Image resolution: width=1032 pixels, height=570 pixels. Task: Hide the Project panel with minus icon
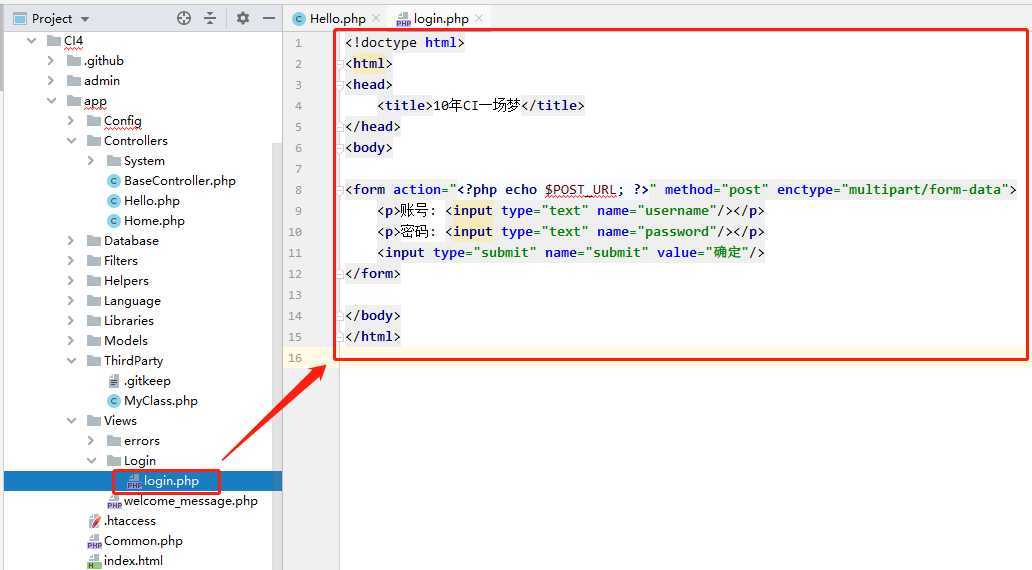(x=269, y=18)
